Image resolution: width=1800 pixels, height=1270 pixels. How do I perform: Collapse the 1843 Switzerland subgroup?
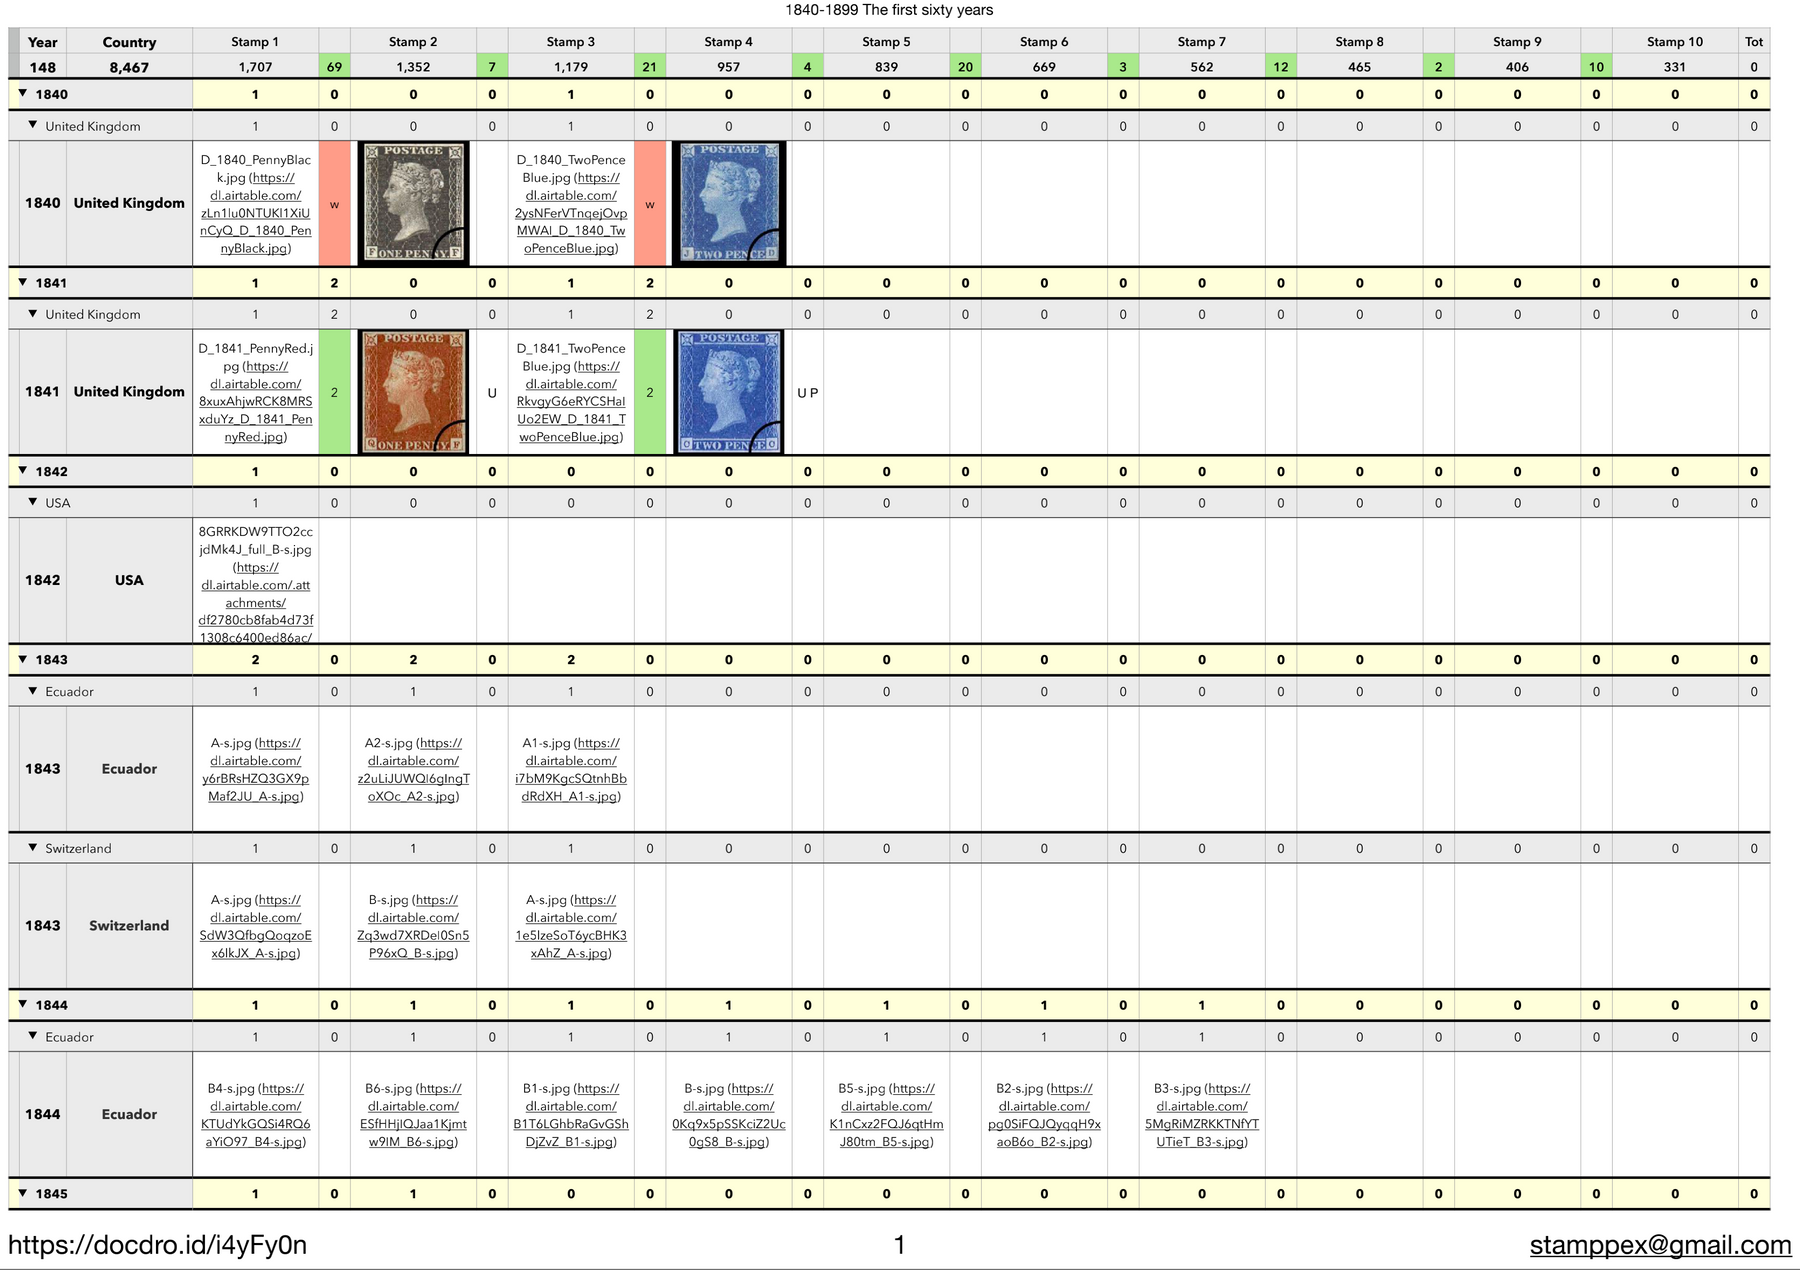[33, 847]
